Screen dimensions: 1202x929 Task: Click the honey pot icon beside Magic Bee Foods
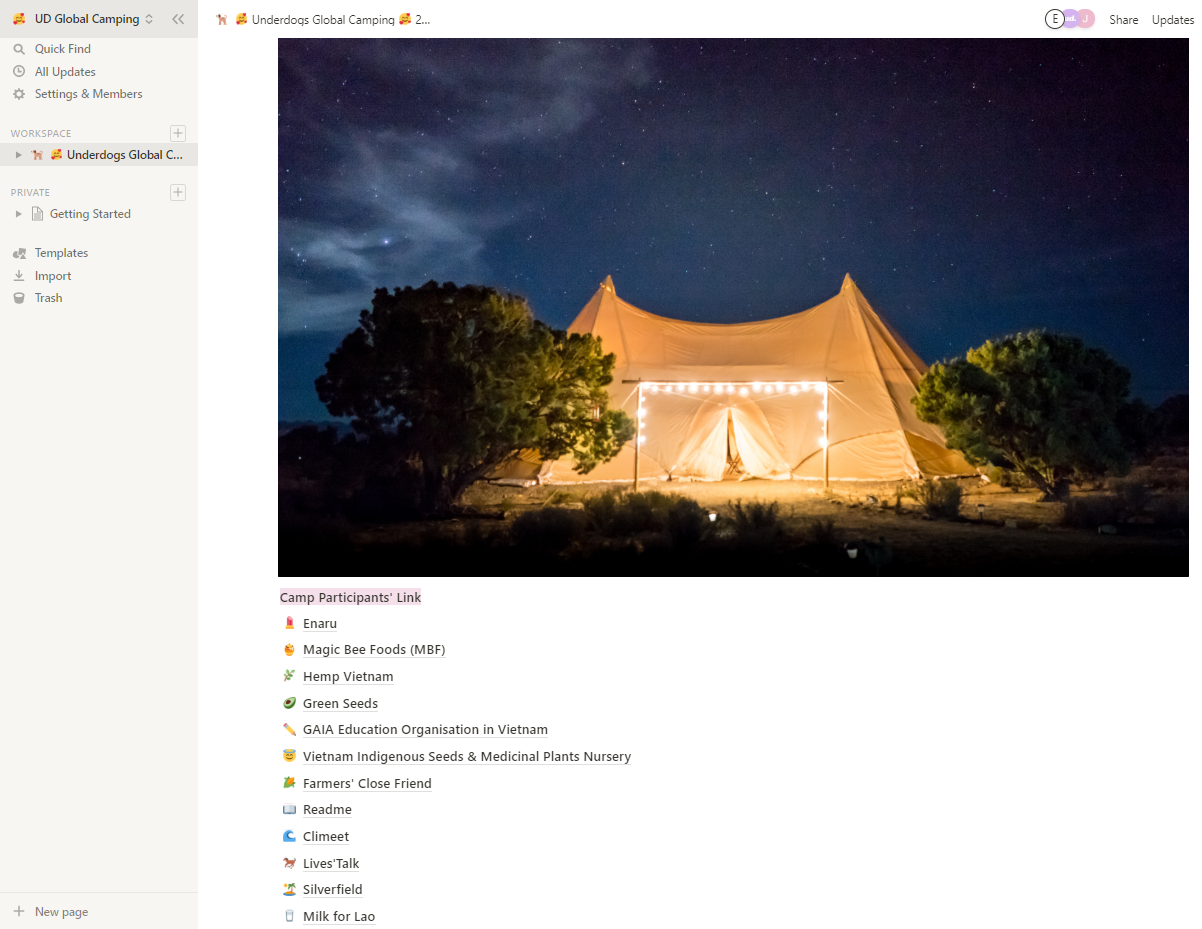click(289, 650)
